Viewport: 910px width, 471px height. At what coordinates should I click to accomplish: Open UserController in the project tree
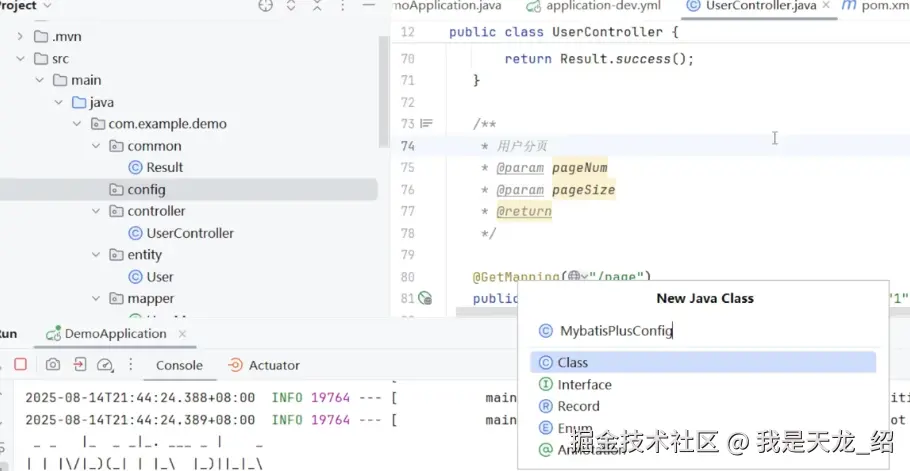pos(181,233)
